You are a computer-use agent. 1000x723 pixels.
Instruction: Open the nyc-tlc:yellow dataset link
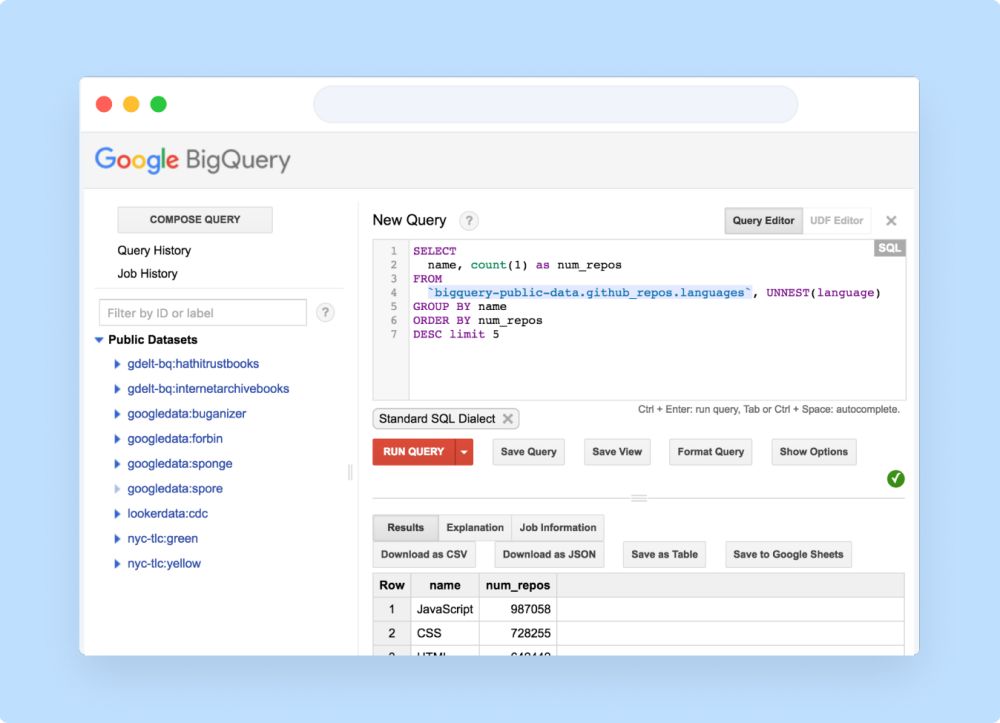tap(164, 564)
